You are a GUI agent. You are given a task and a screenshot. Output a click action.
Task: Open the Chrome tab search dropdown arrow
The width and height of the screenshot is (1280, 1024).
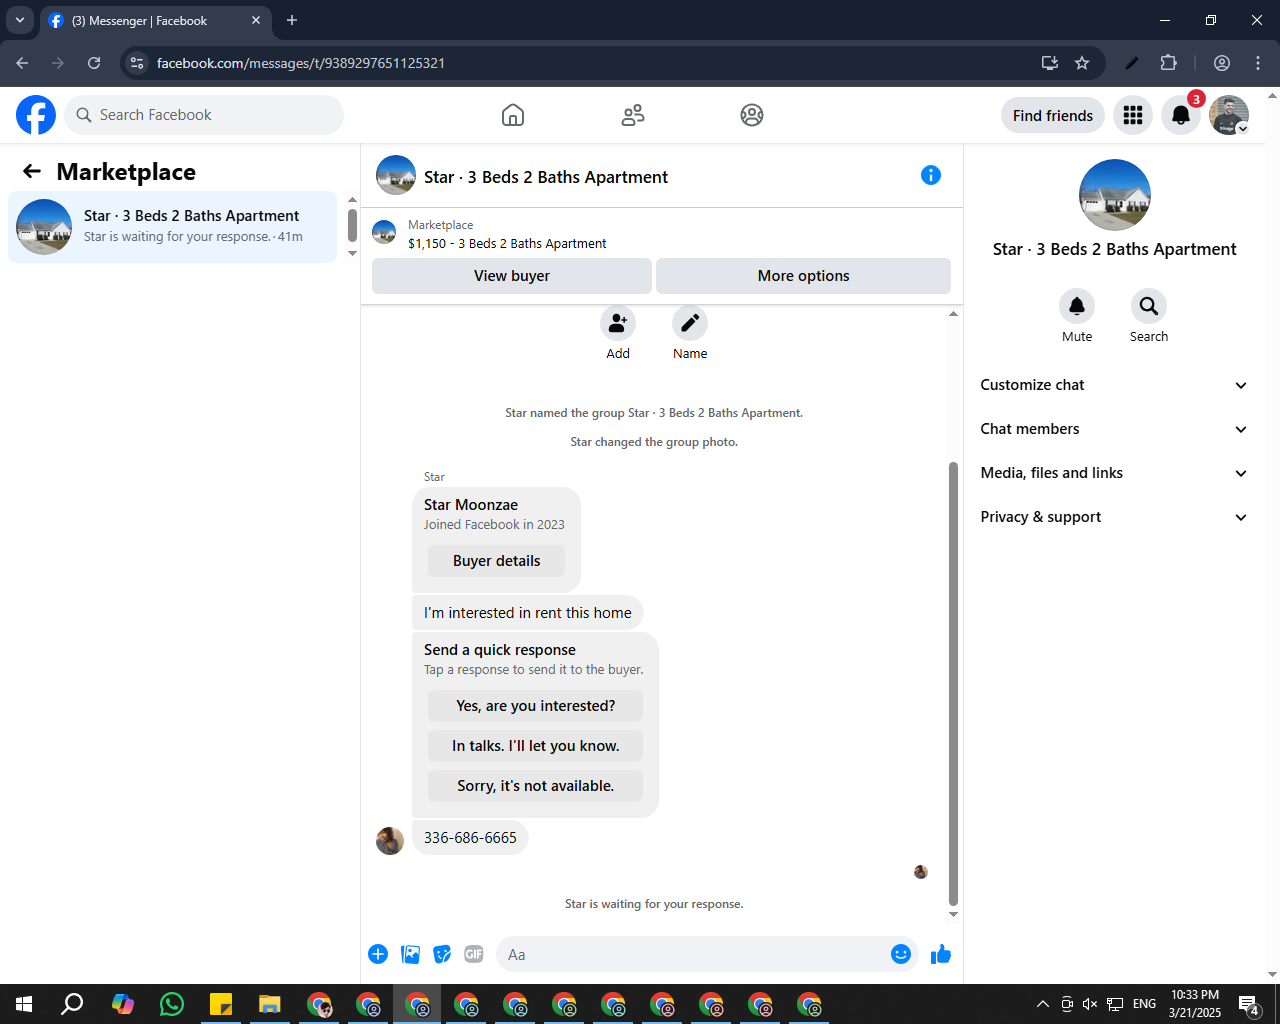(19, 20)
